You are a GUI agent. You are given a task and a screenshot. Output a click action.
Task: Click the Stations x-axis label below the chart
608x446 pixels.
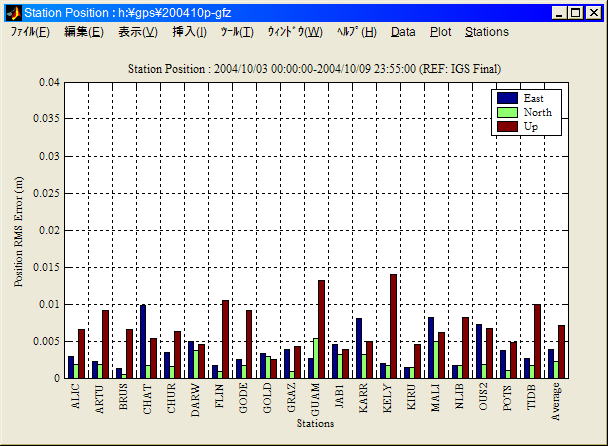pos(315,423)
